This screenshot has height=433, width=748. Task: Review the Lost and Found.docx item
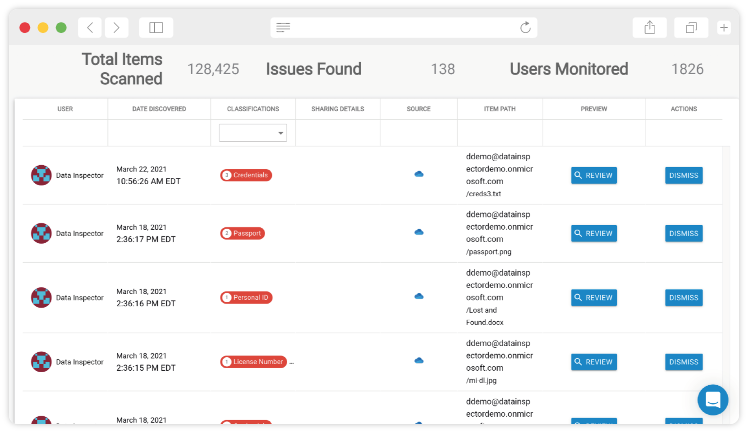(x=594, y=297)
